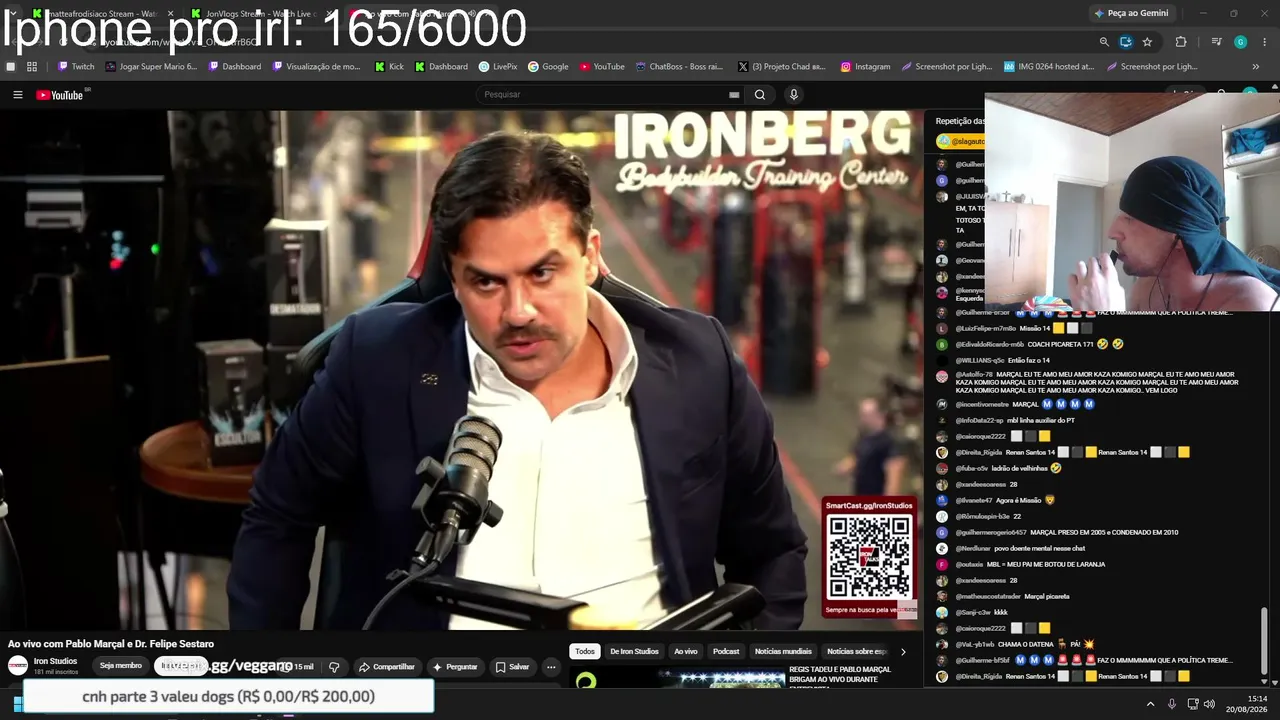The height and width of the screenshot is (720, 1280).
Task: Open the Chrome apps grid in bookmarks bar
Action: click(x=32, y=67)
